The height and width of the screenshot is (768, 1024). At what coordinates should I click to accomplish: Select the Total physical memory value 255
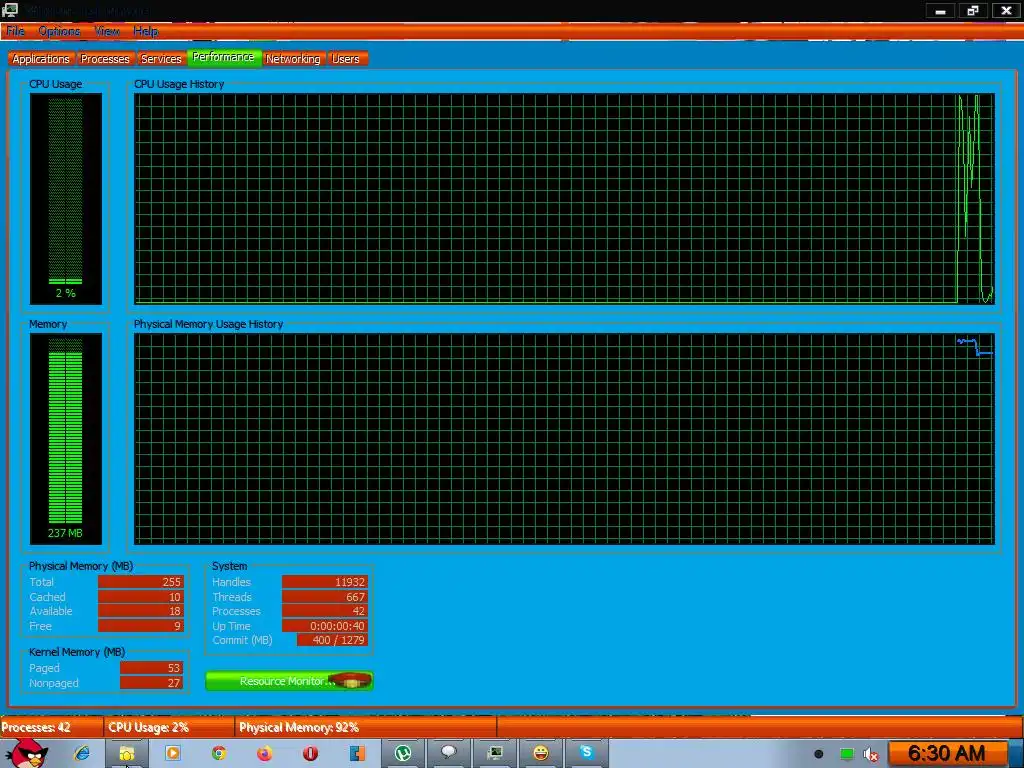tap(141, 582)
